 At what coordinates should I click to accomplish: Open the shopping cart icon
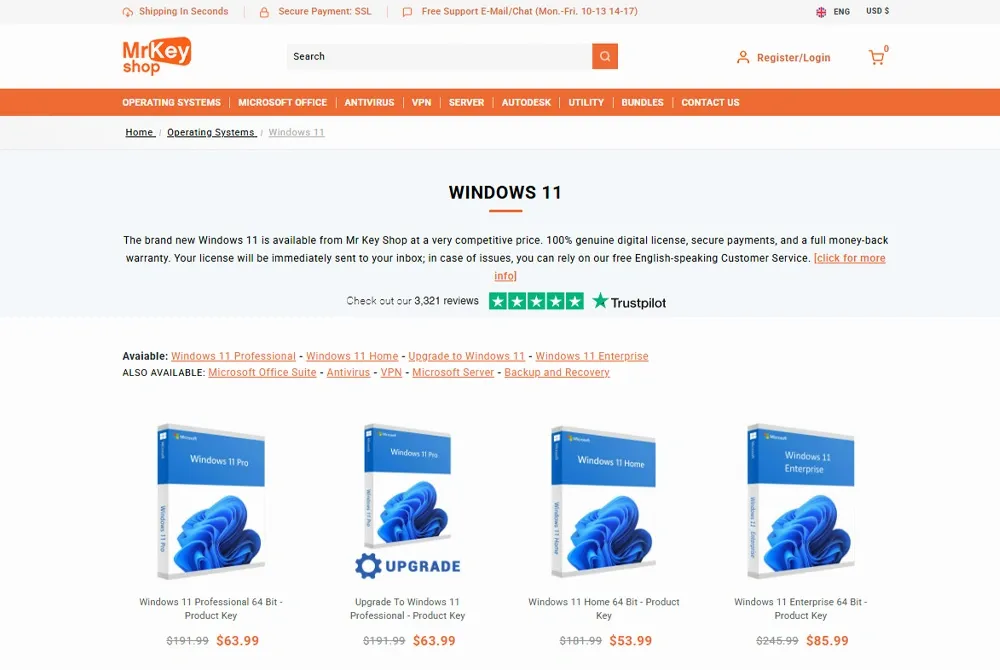[x=876, y=57]
